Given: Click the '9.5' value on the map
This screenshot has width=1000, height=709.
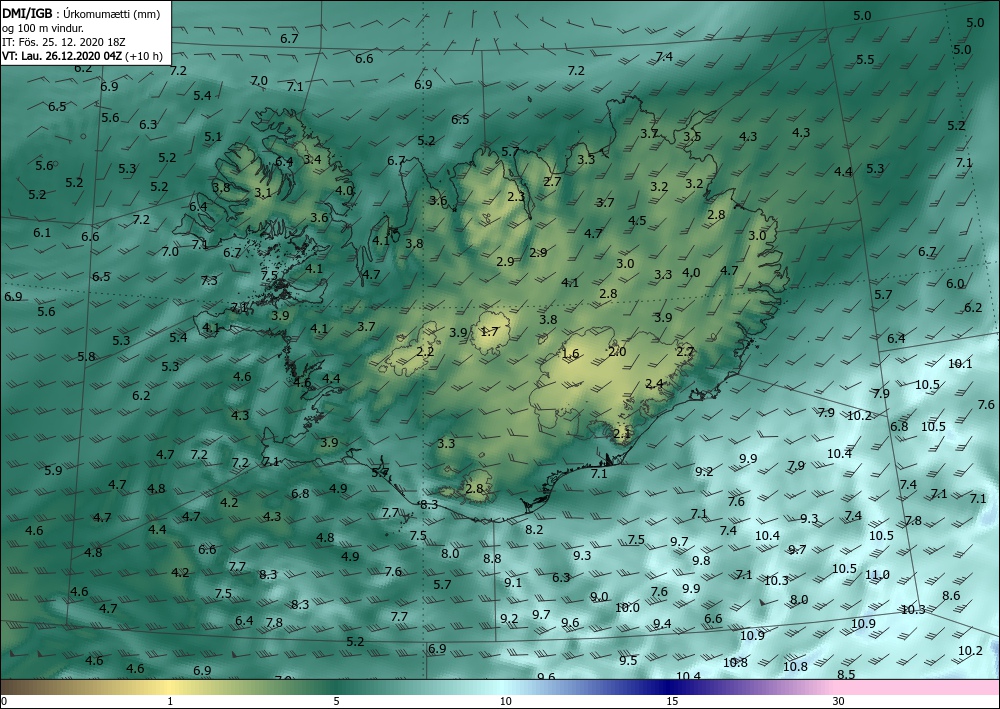Looking at the screenshot, I should pyautogui.click(x=628, y=660).
